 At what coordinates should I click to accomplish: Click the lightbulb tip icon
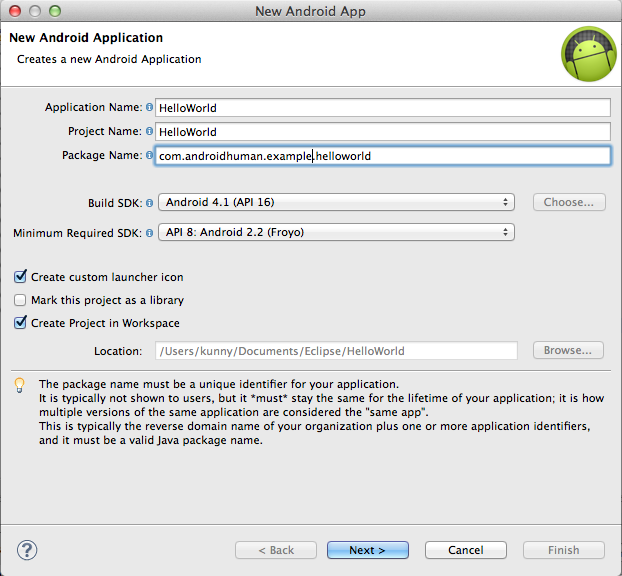click(x=19, y=385)
